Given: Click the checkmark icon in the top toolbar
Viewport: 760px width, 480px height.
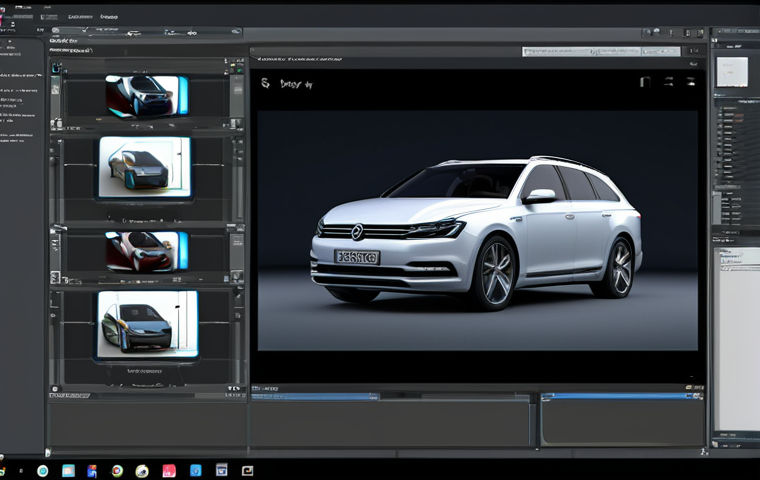Looking at the screenshot, I should click(x=85, y=30).
